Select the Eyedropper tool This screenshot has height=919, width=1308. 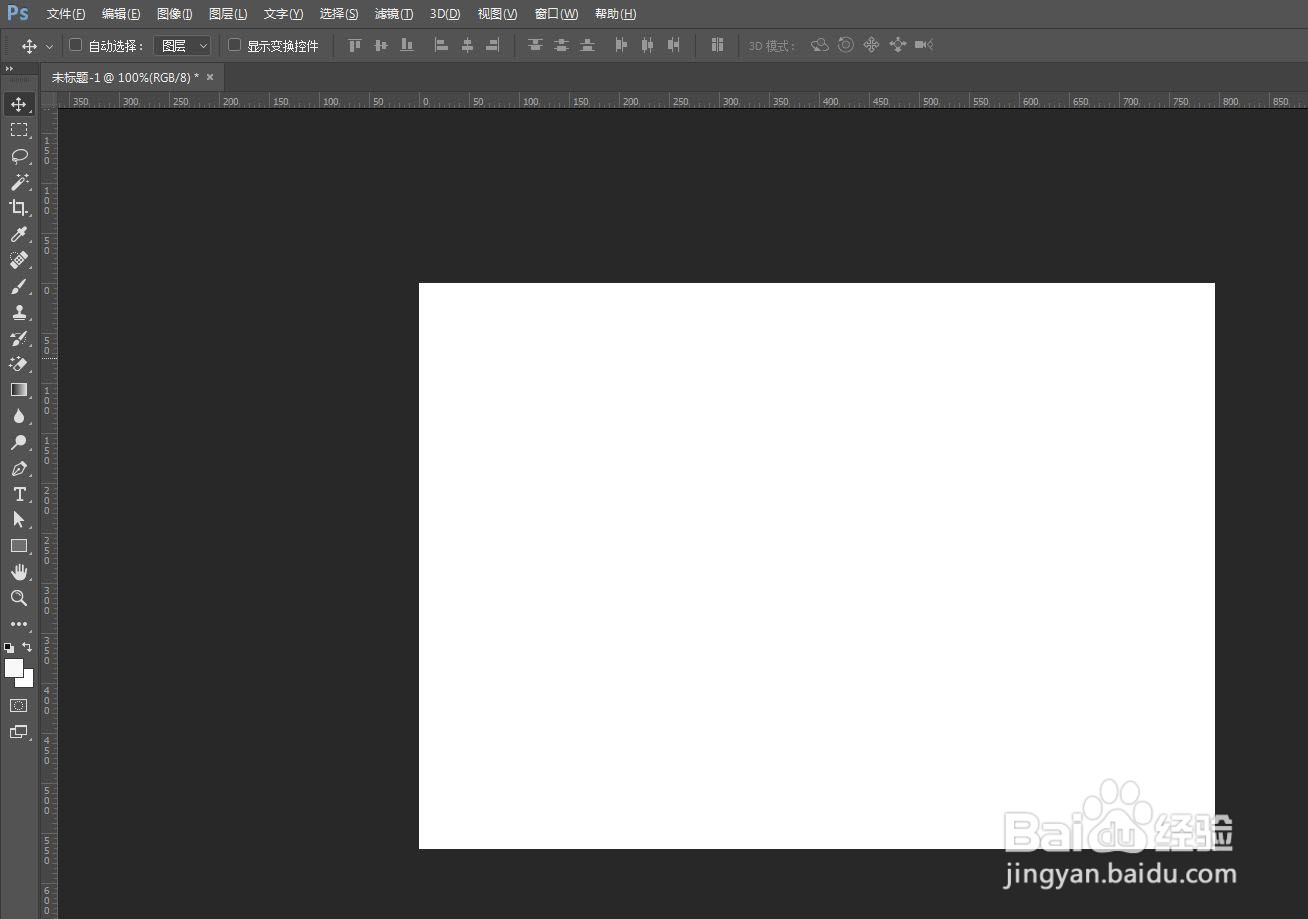19,234
